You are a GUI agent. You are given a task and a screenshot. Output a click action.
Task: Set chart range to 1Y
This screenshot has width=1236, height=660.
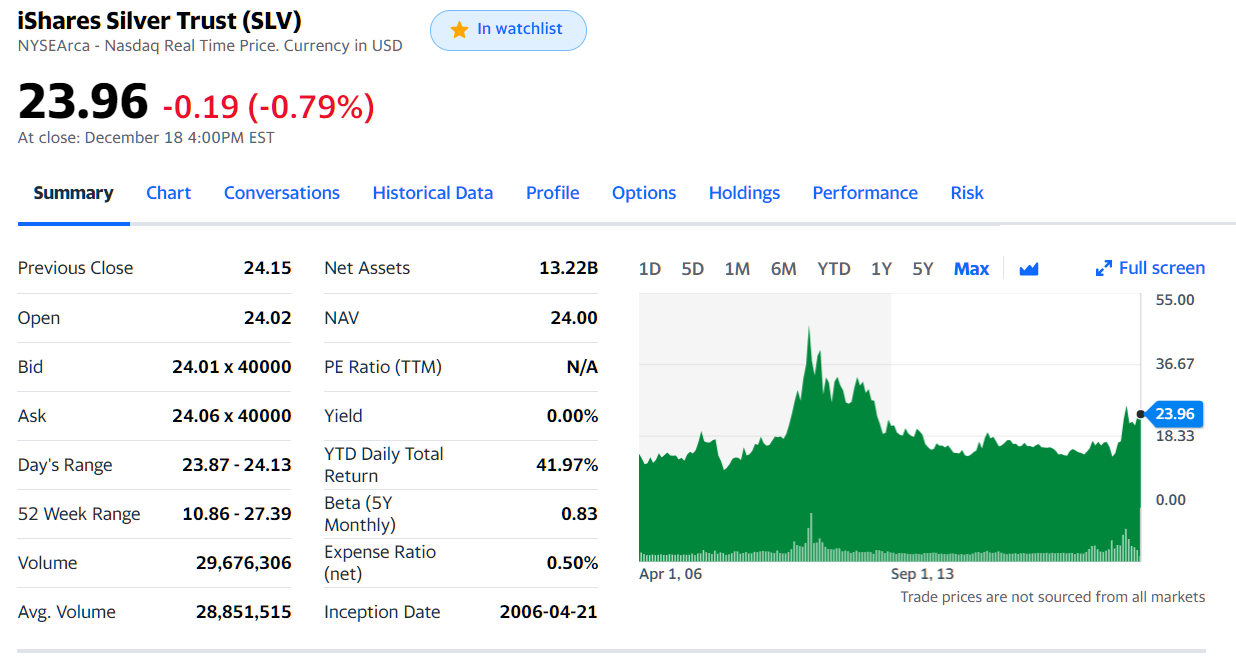(881, 269)
